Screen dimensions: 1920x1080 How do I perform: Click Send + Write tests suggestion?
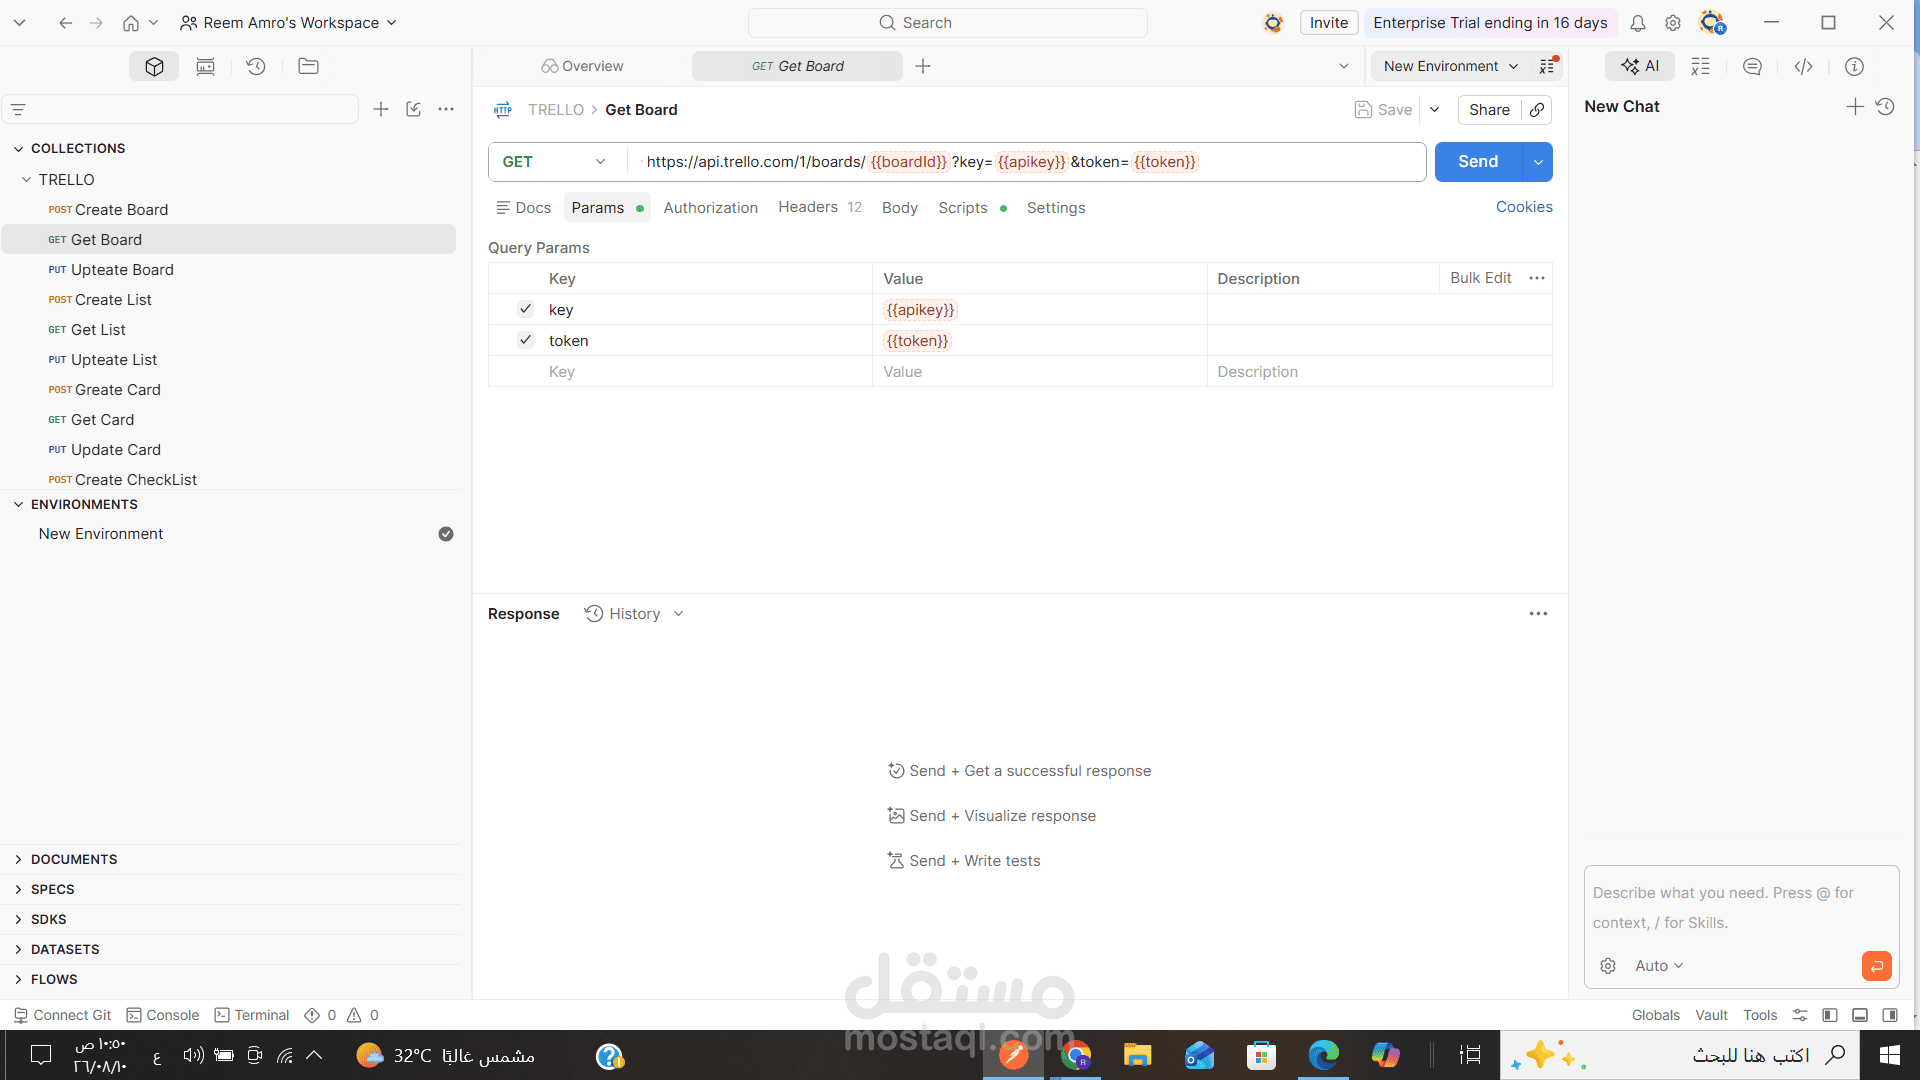point(964,861)
